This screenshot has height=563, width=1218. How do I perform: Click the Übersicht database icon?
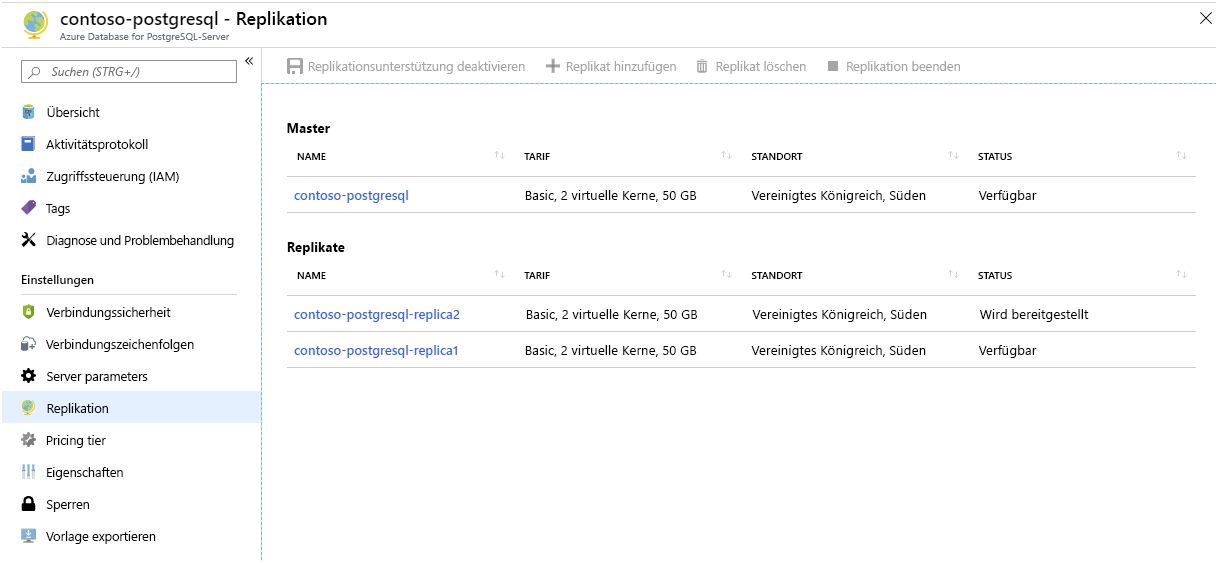(x=28, y=112)
